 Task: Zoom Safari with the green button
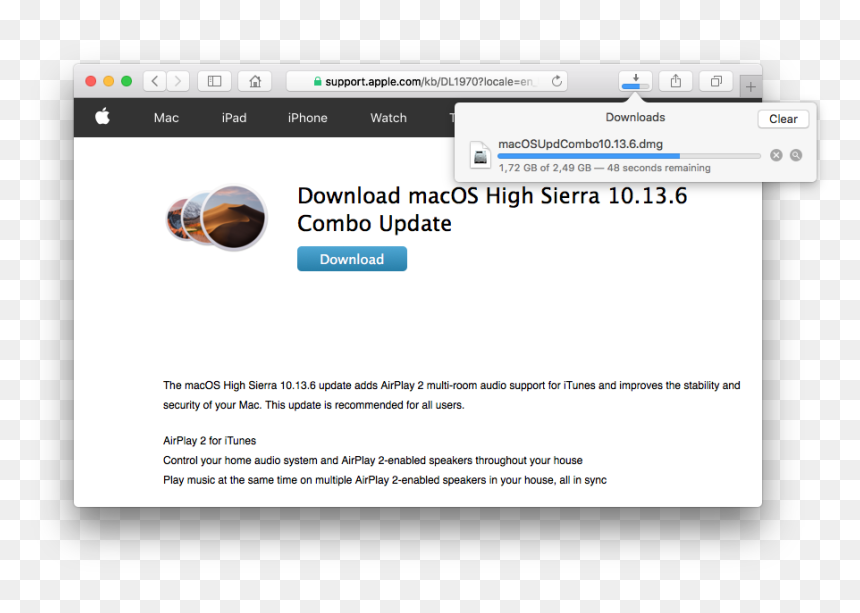coord(127,81)
